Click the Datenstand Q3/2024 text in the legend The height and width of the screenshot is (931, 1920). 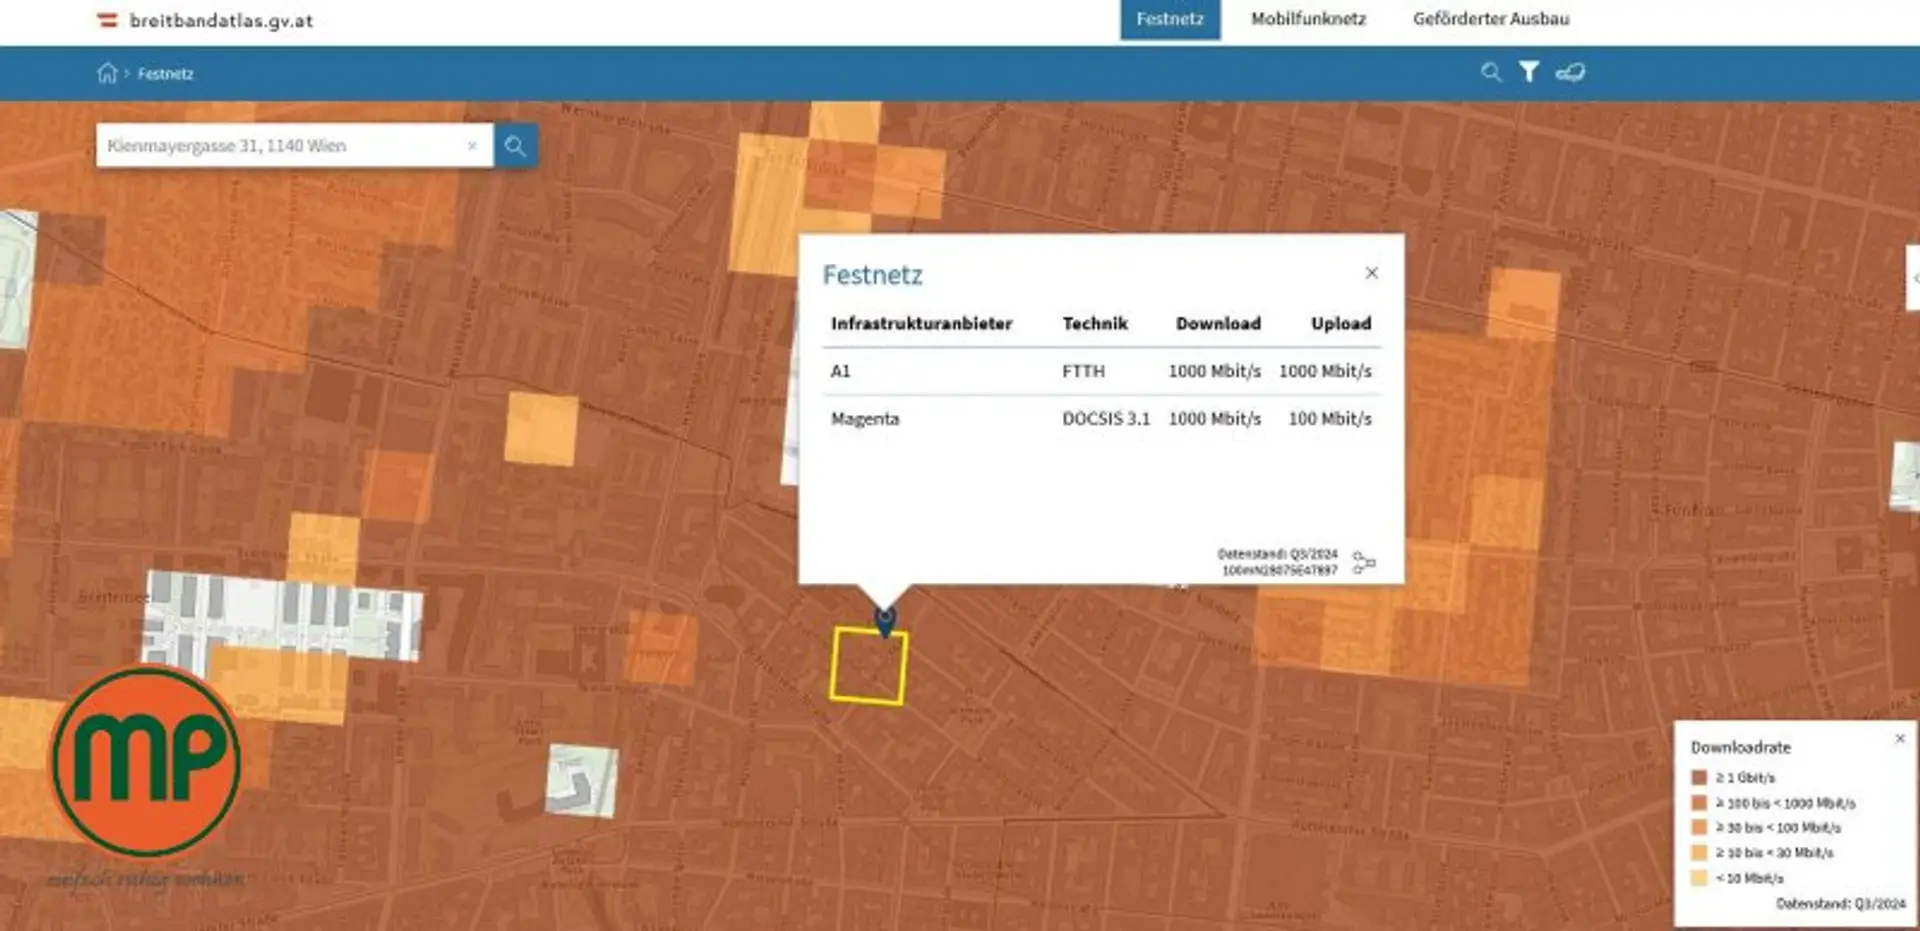(1841, 904)
